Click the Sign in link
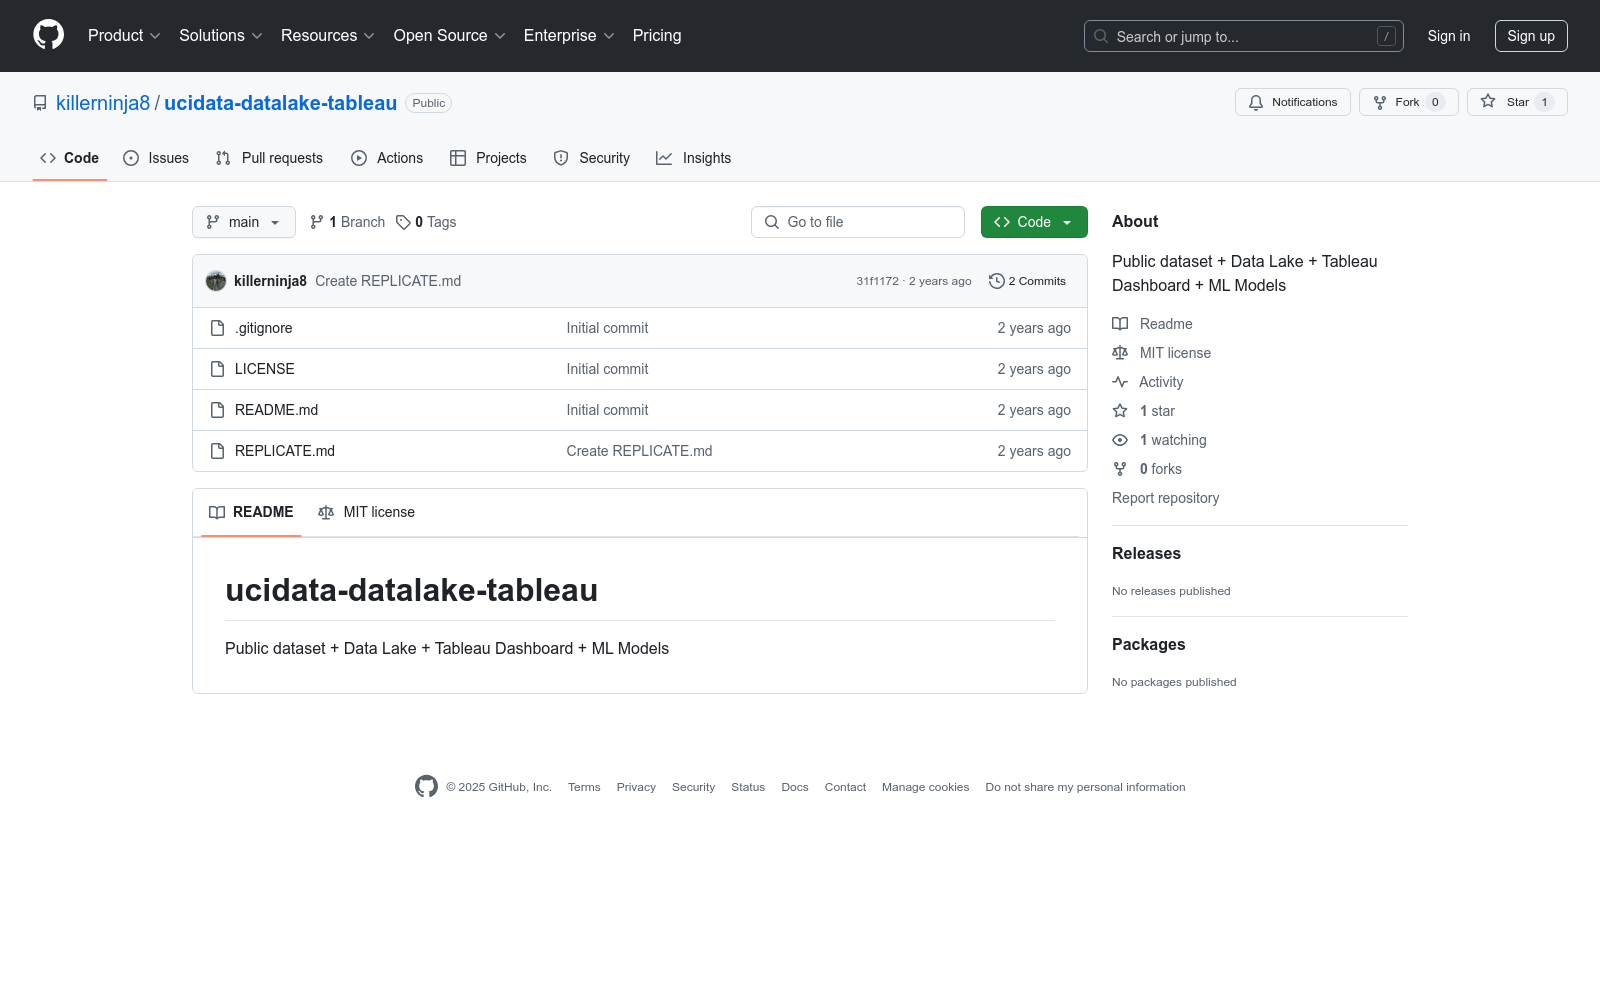Image resolution: width=1600 pixels, height=1000 pixels. click(1449, 36)
